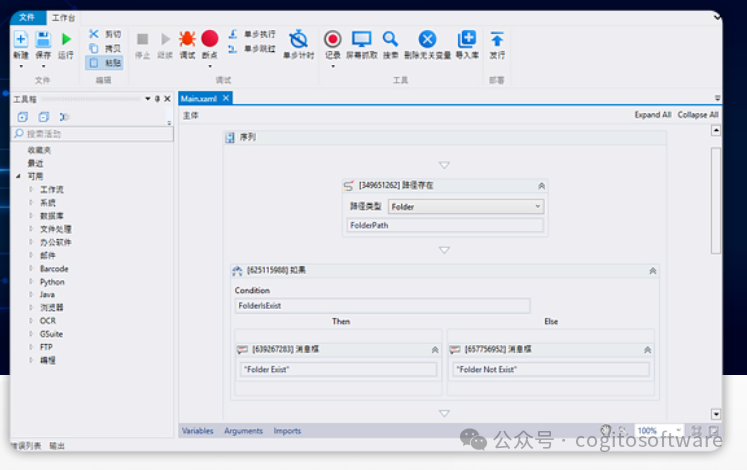This screenshot has width=747, height=470.
Task: Start debugging with the orange bug icon
Action: click(x=187, y=39)
